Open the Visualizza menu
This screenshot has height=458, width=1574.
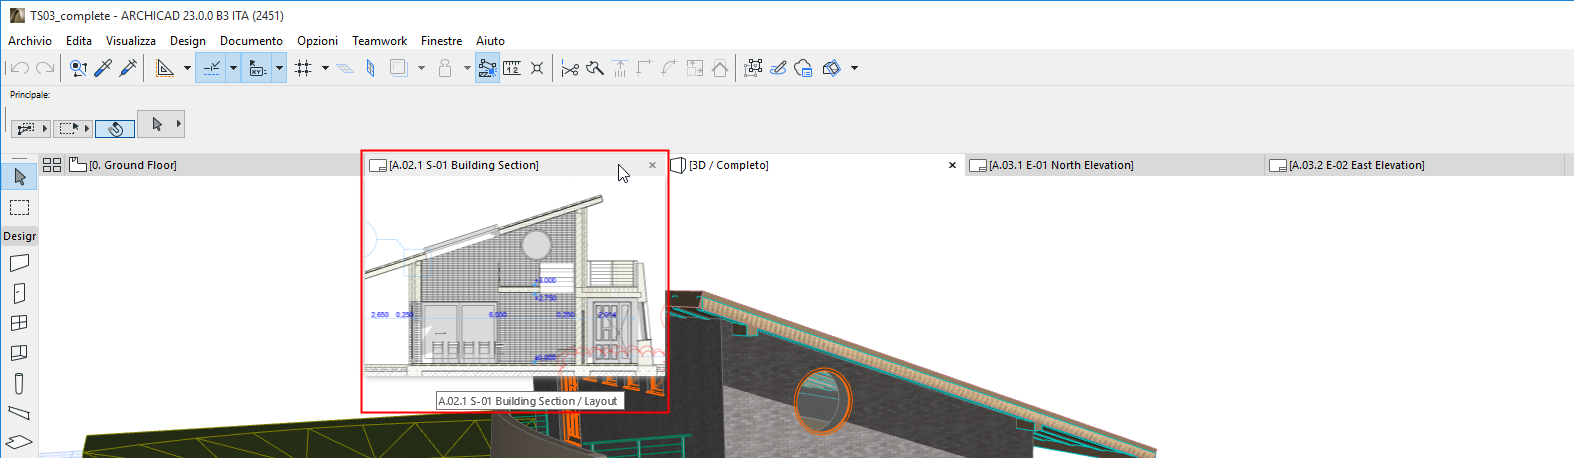point(131,41)
